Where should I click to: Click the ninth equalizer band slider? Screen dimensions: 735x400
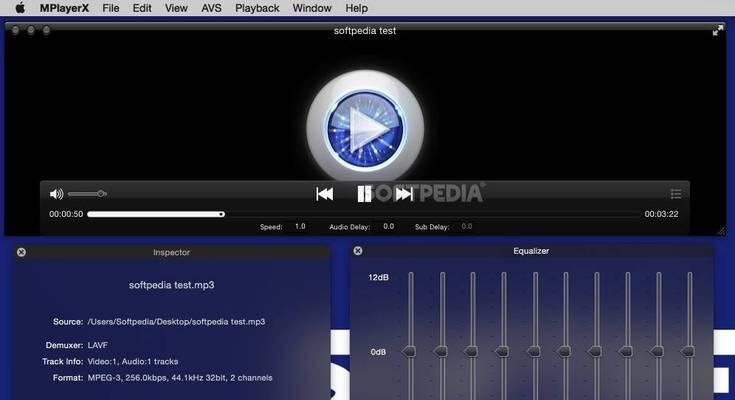click(x=659, y=336)
